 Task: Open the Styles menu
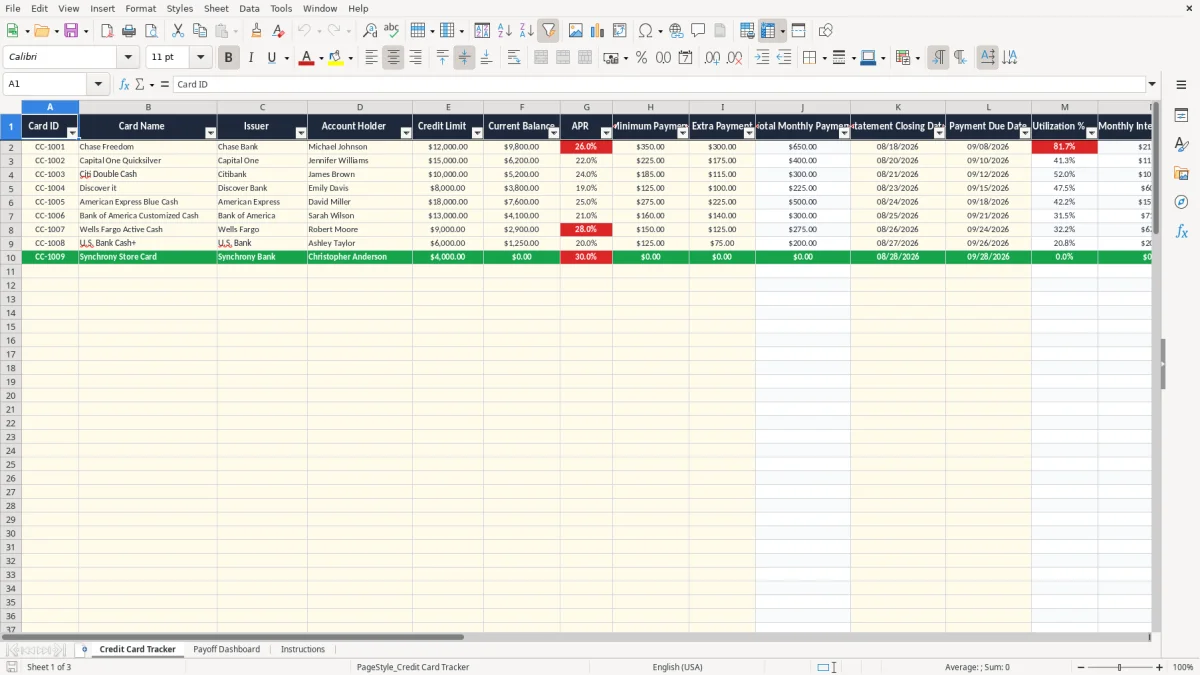[180, 8]
